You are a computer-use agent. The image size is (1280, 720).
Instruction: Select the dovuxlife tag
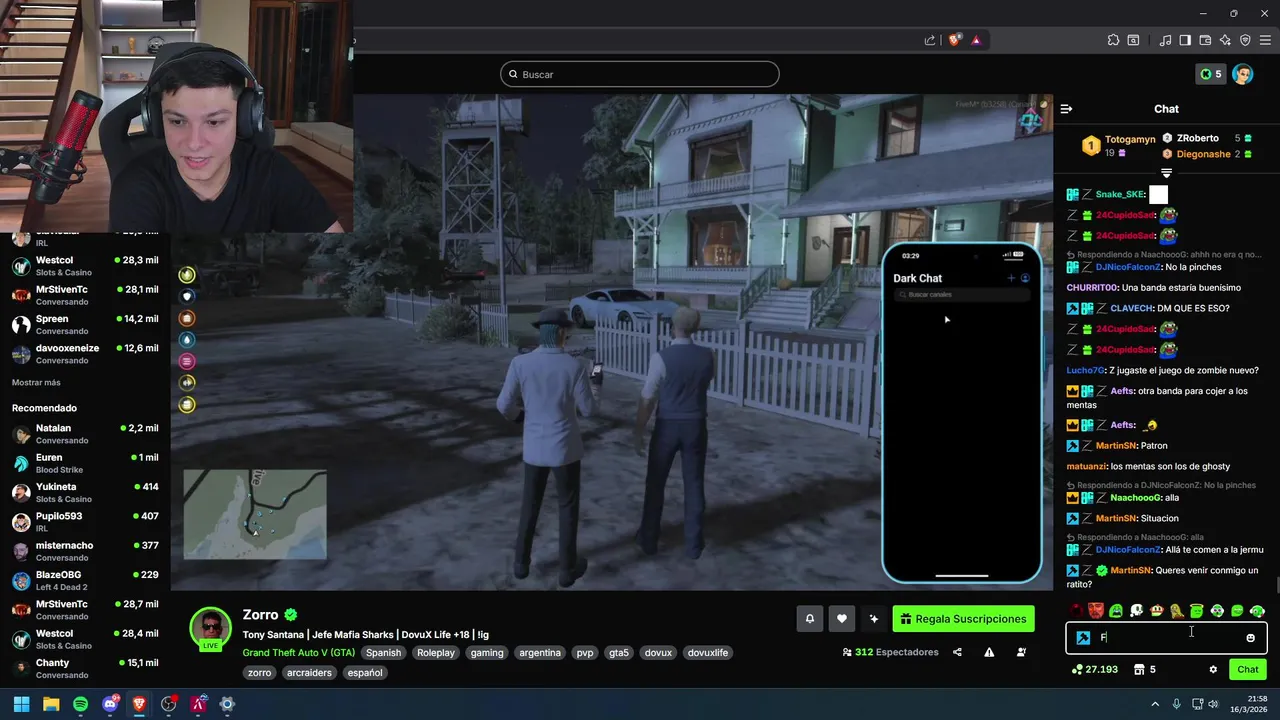tap(708, 653)
